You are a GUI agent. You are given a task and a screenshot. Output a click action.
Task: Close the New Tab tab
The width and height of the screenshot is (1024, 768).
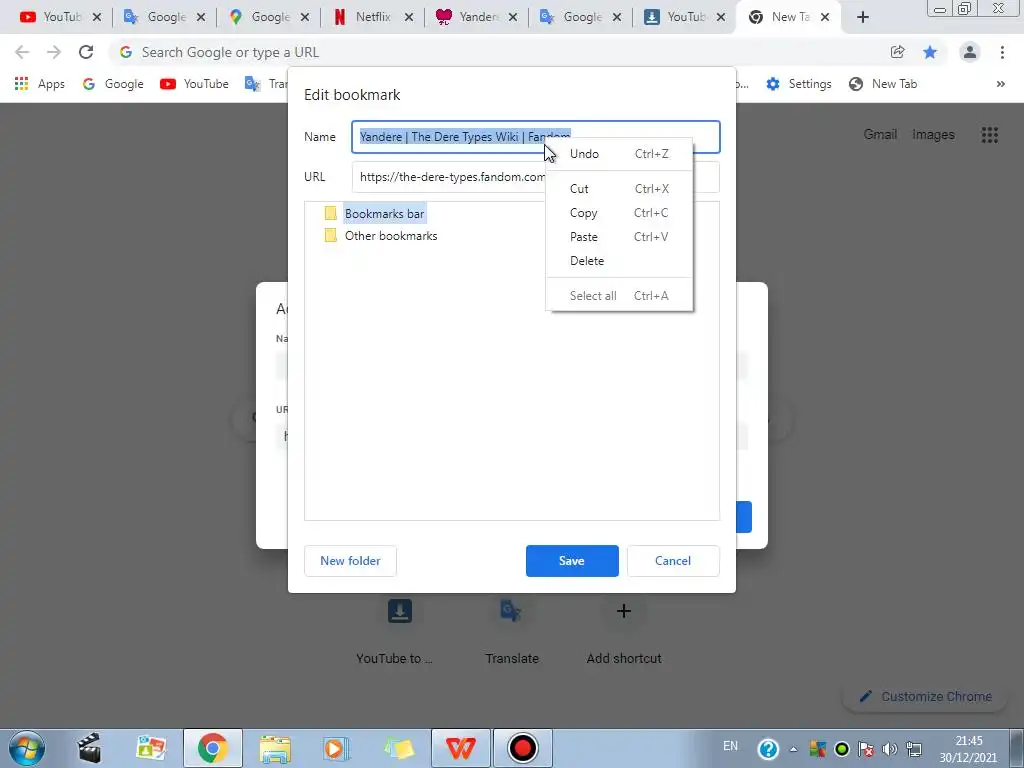coord(825,17)
